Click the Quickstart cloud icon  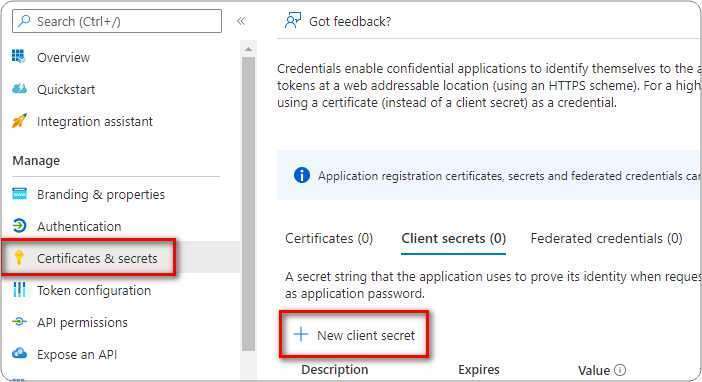point(19,89)
